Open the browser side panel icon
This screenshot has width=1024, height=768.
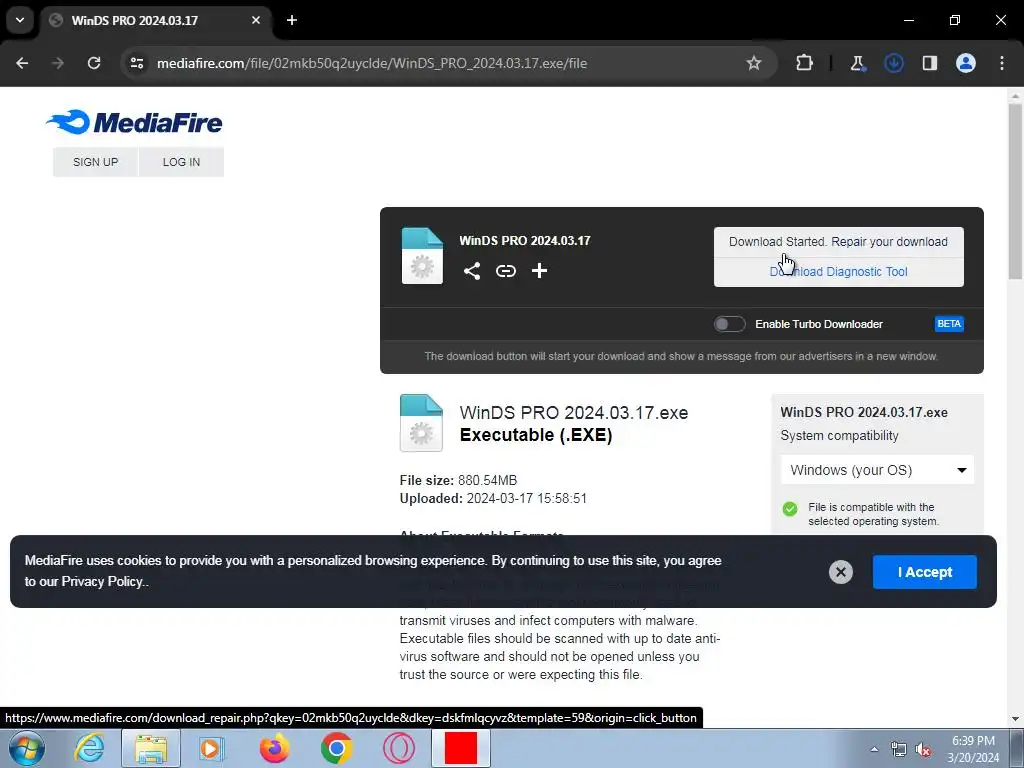930,63
